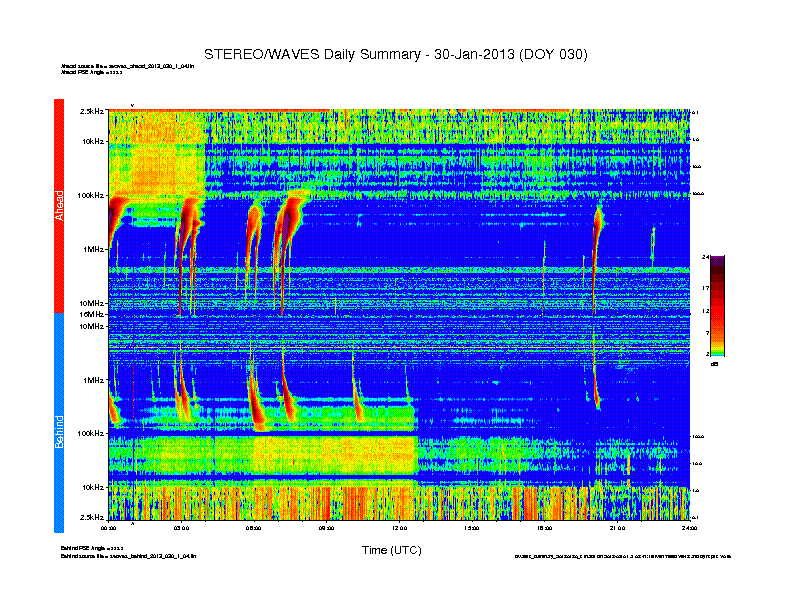This screenshot has height=612, width=792.
Task: Click the STEREO/WAVES Daily Summary title
Action: click(395, 55)
